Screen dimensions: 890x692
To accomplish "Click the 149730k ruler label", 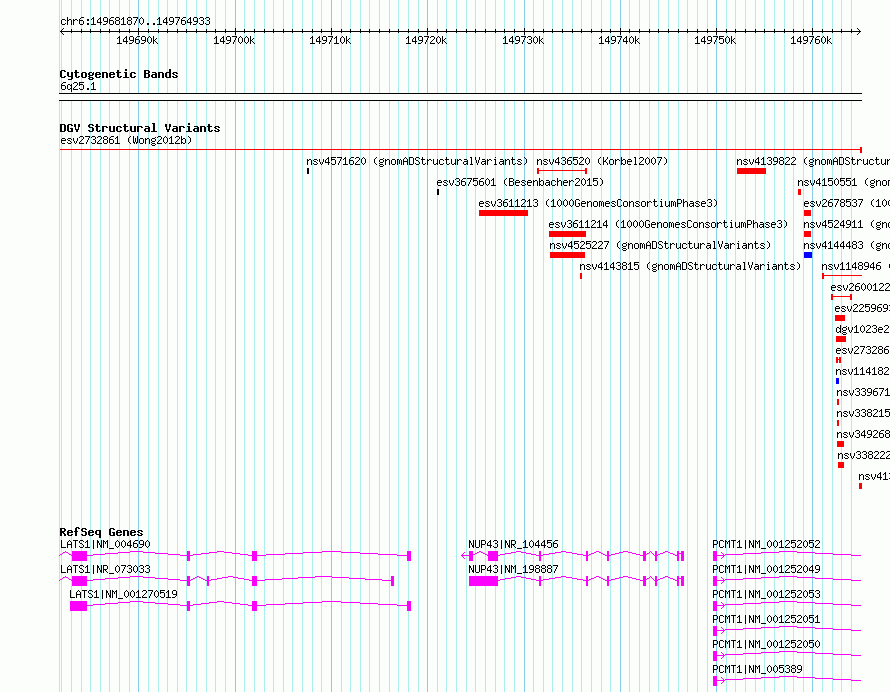I will coord(523,40).
